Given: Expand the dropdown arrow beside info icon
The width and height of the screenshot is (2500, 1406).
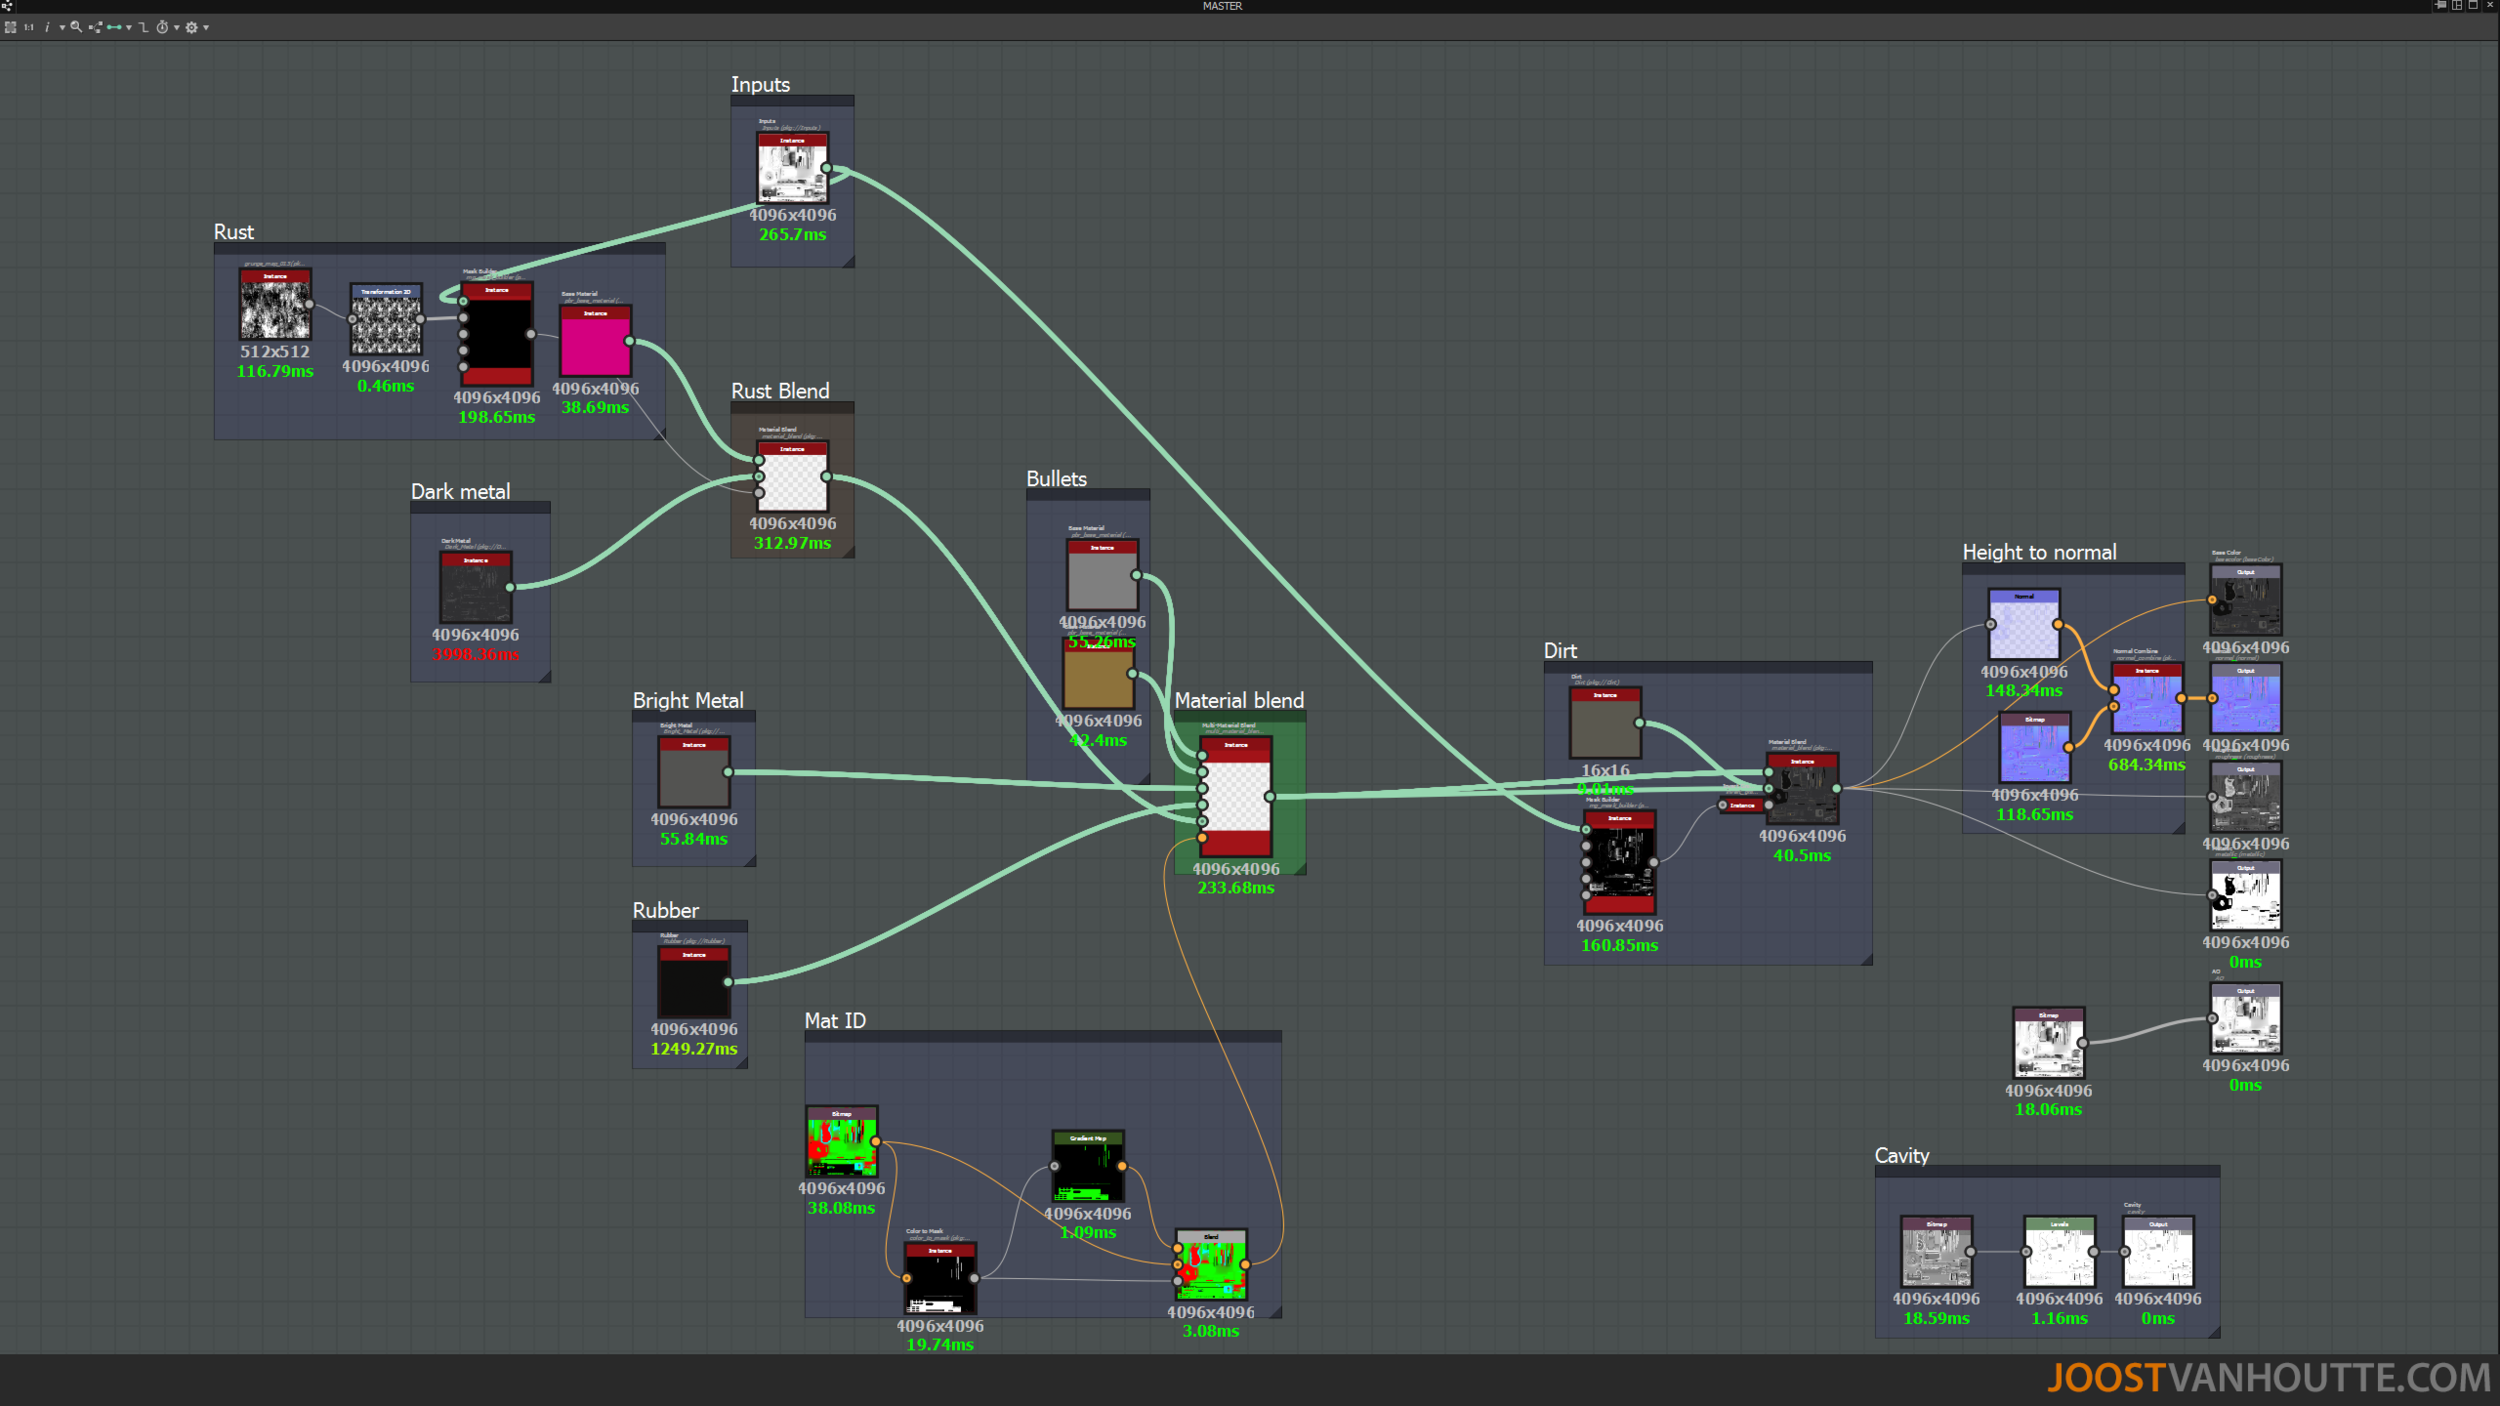Looking at the screenshot, I should [62, 28].
